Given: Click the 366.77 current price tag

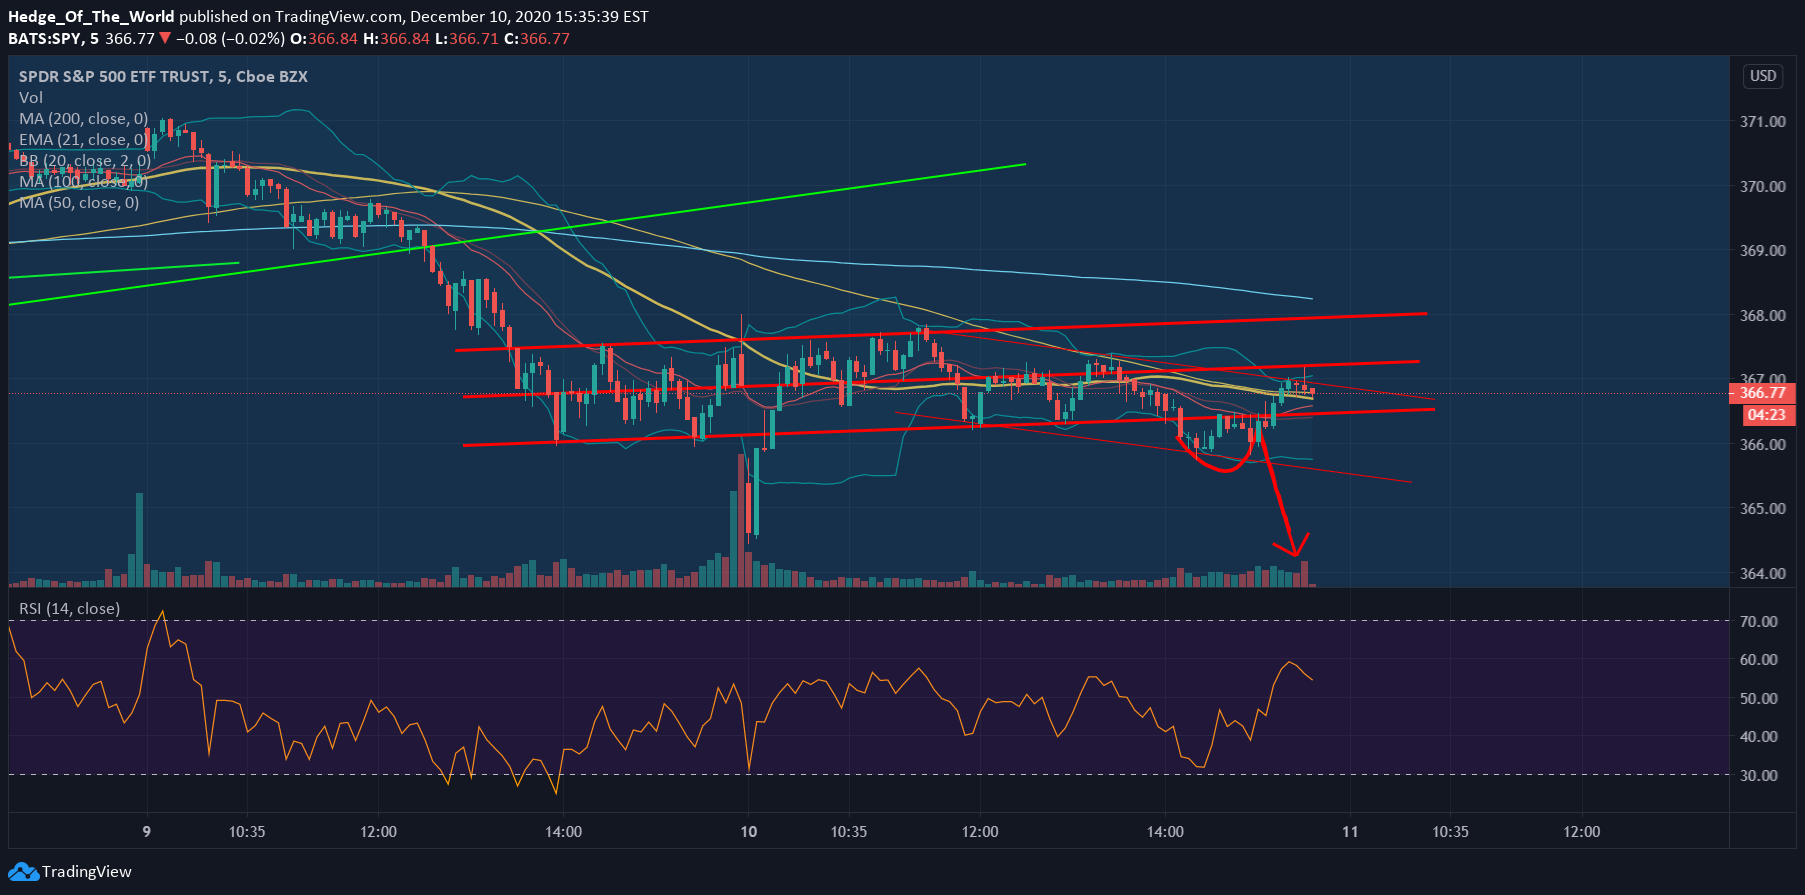Looking at the screenshot, I should tap(1763, 393).
